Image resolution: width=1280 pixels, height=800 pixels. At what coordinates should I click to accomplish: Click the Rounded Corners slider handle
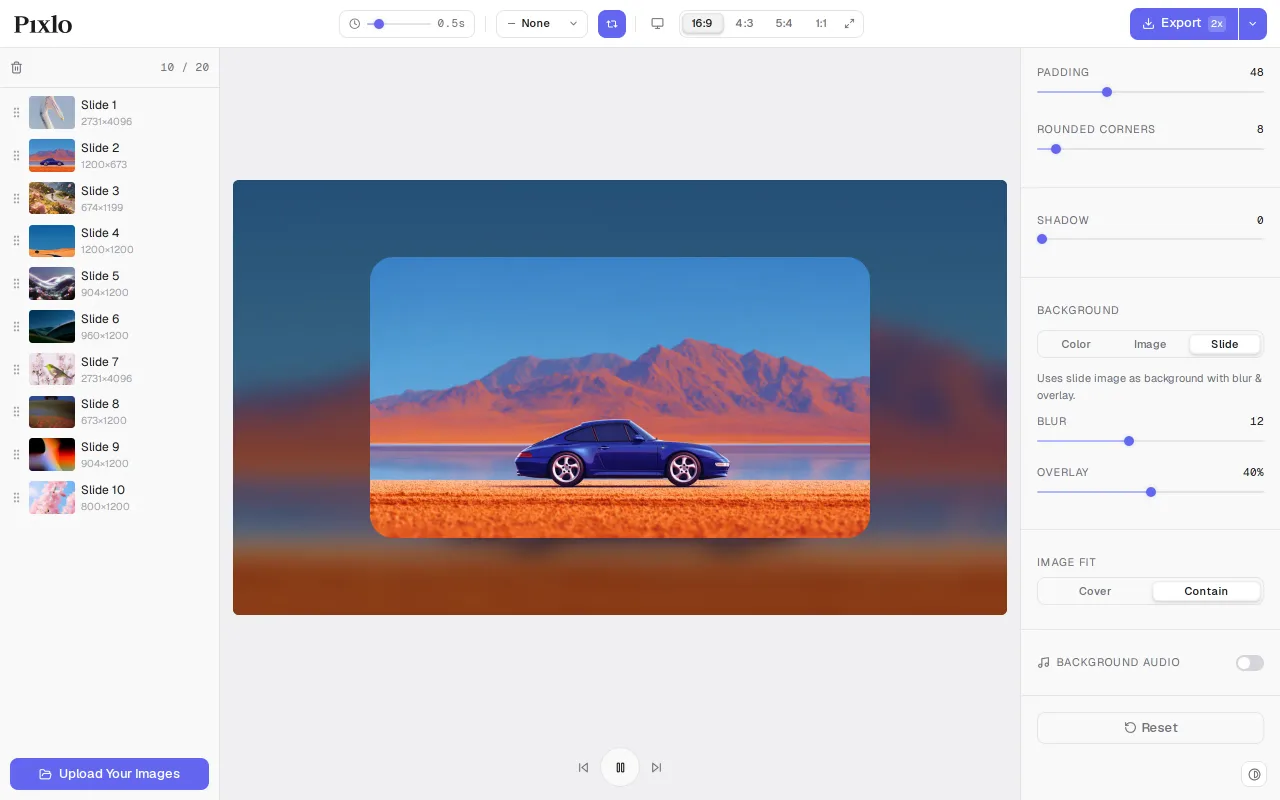coord(1056,149)
